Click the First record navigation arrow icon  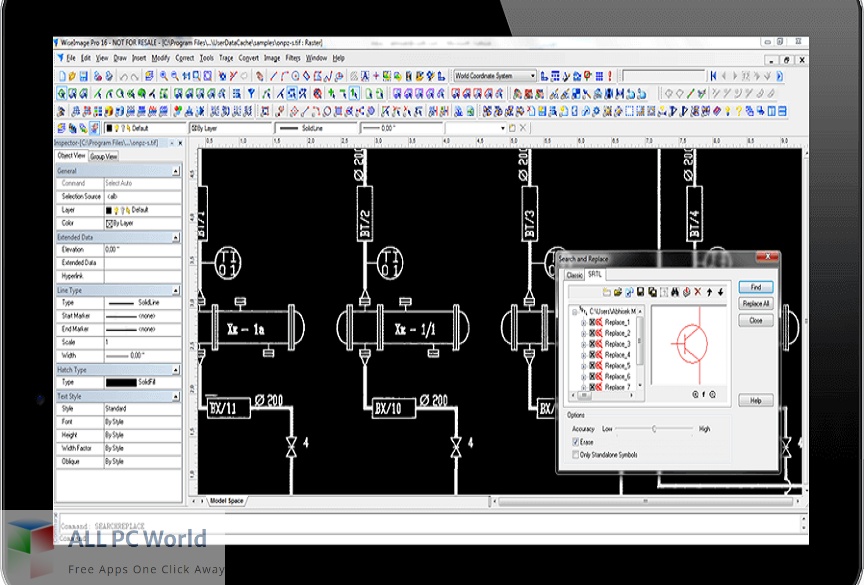point(714,76)
